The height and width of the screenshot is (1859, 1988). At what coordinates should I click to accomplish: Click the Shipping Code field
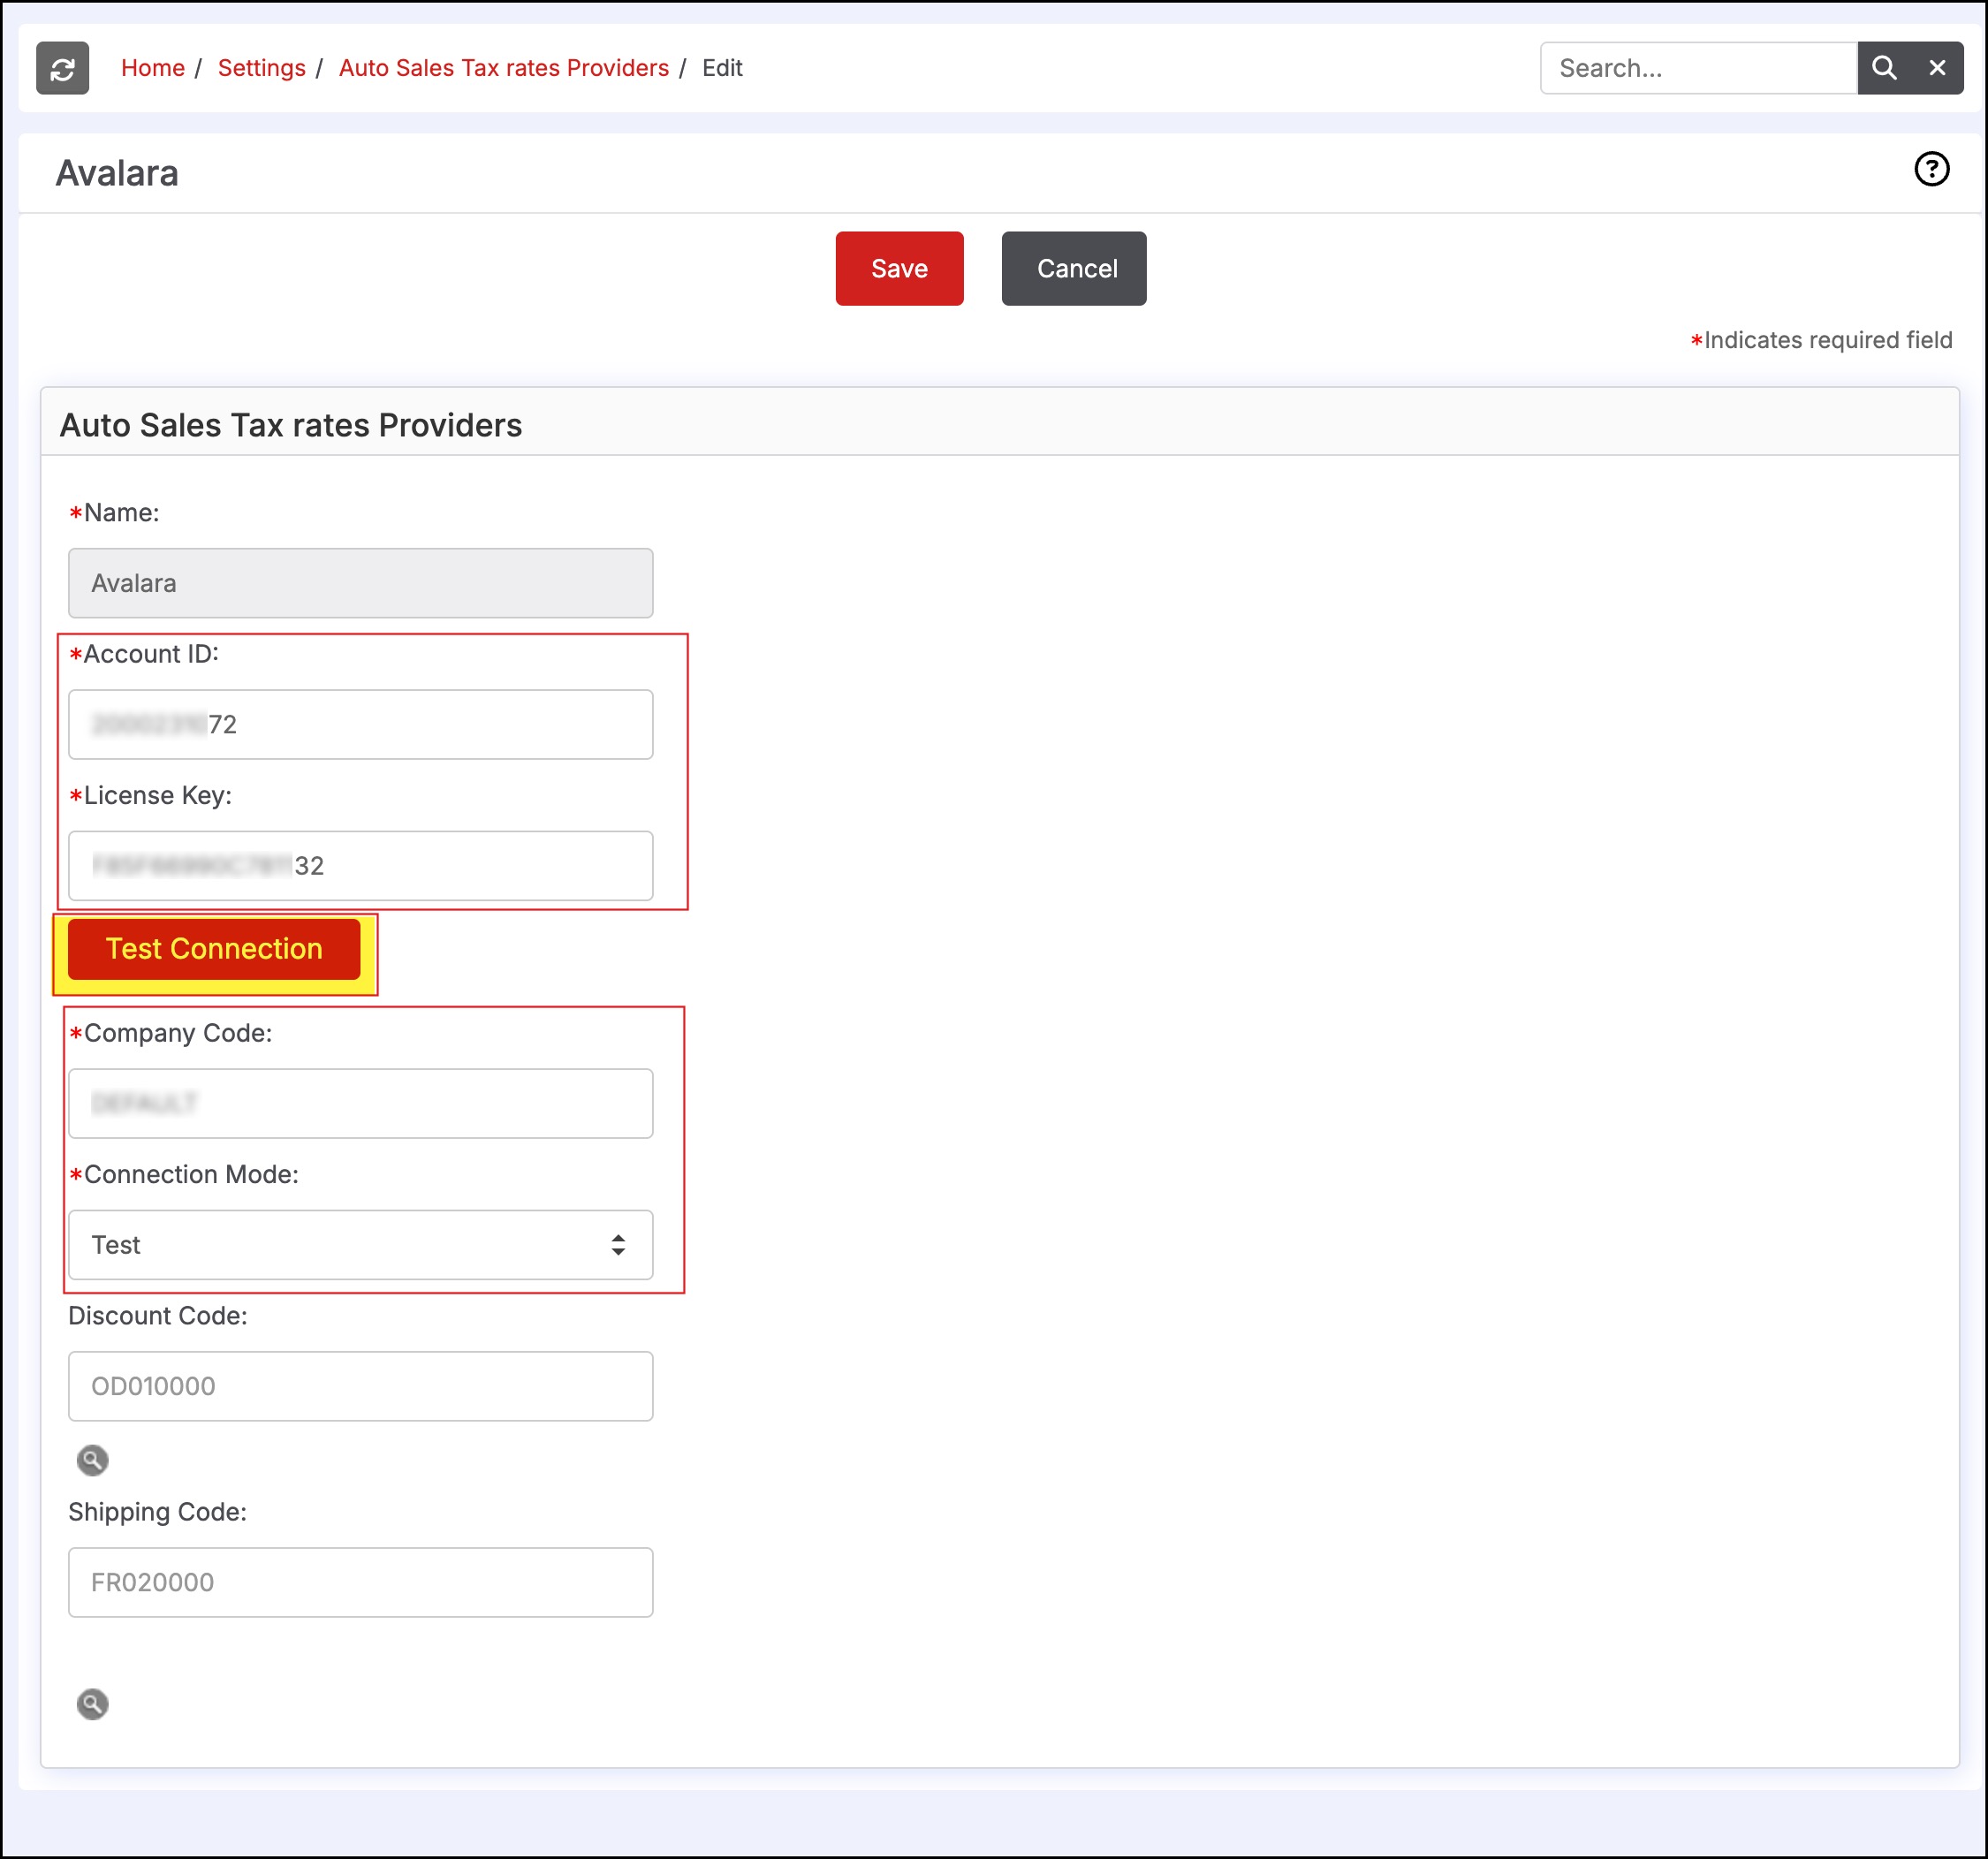[x=360, y=1582]
